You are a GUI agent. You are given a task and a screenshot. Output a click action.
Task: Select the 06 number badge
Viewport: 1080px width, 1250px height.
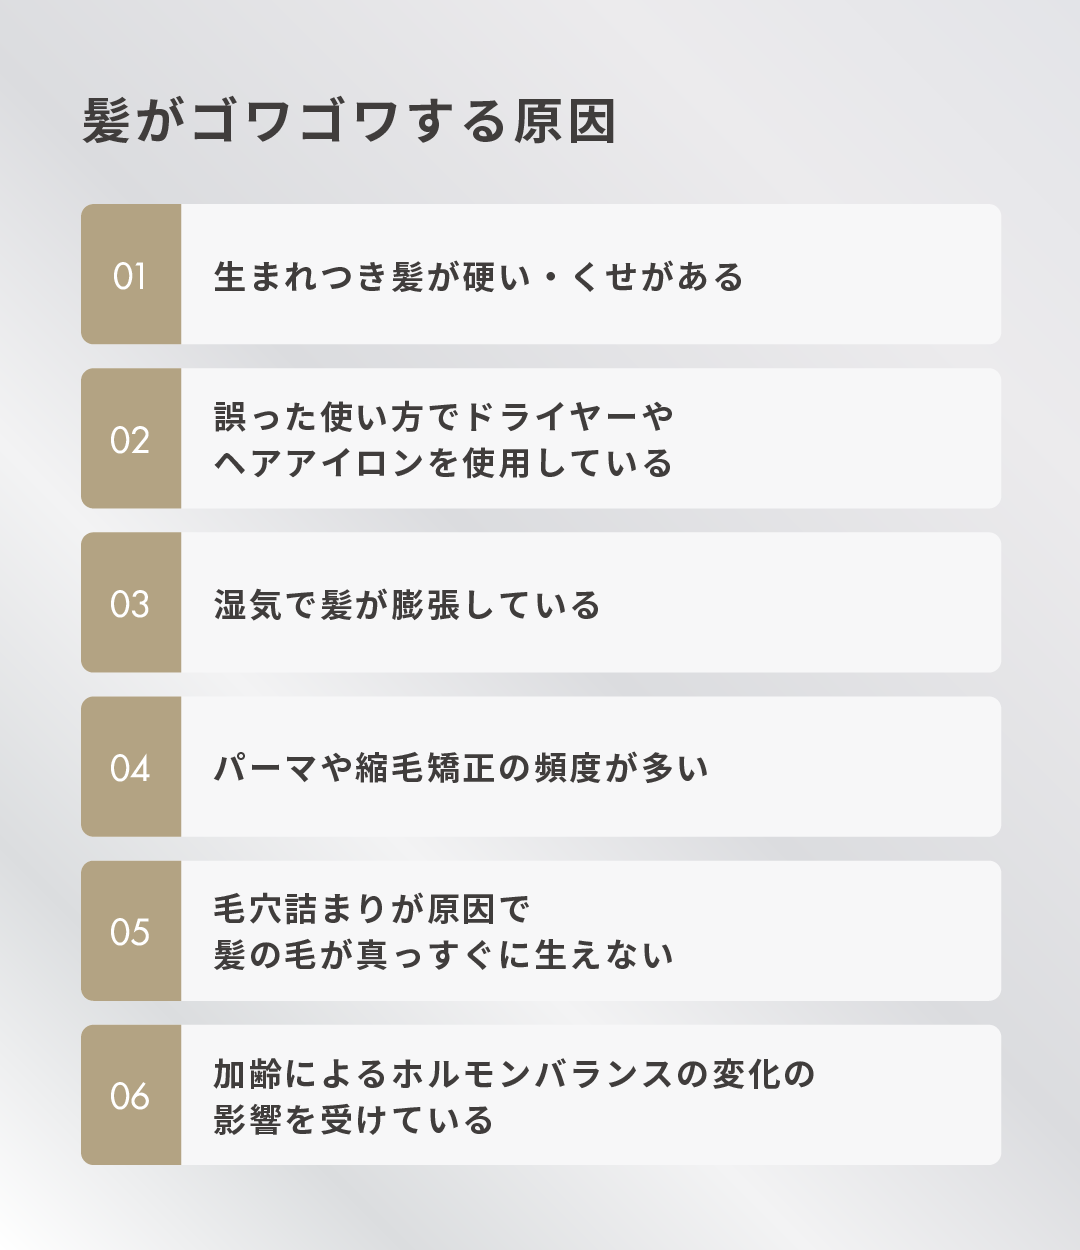(x=130, y=1095)
